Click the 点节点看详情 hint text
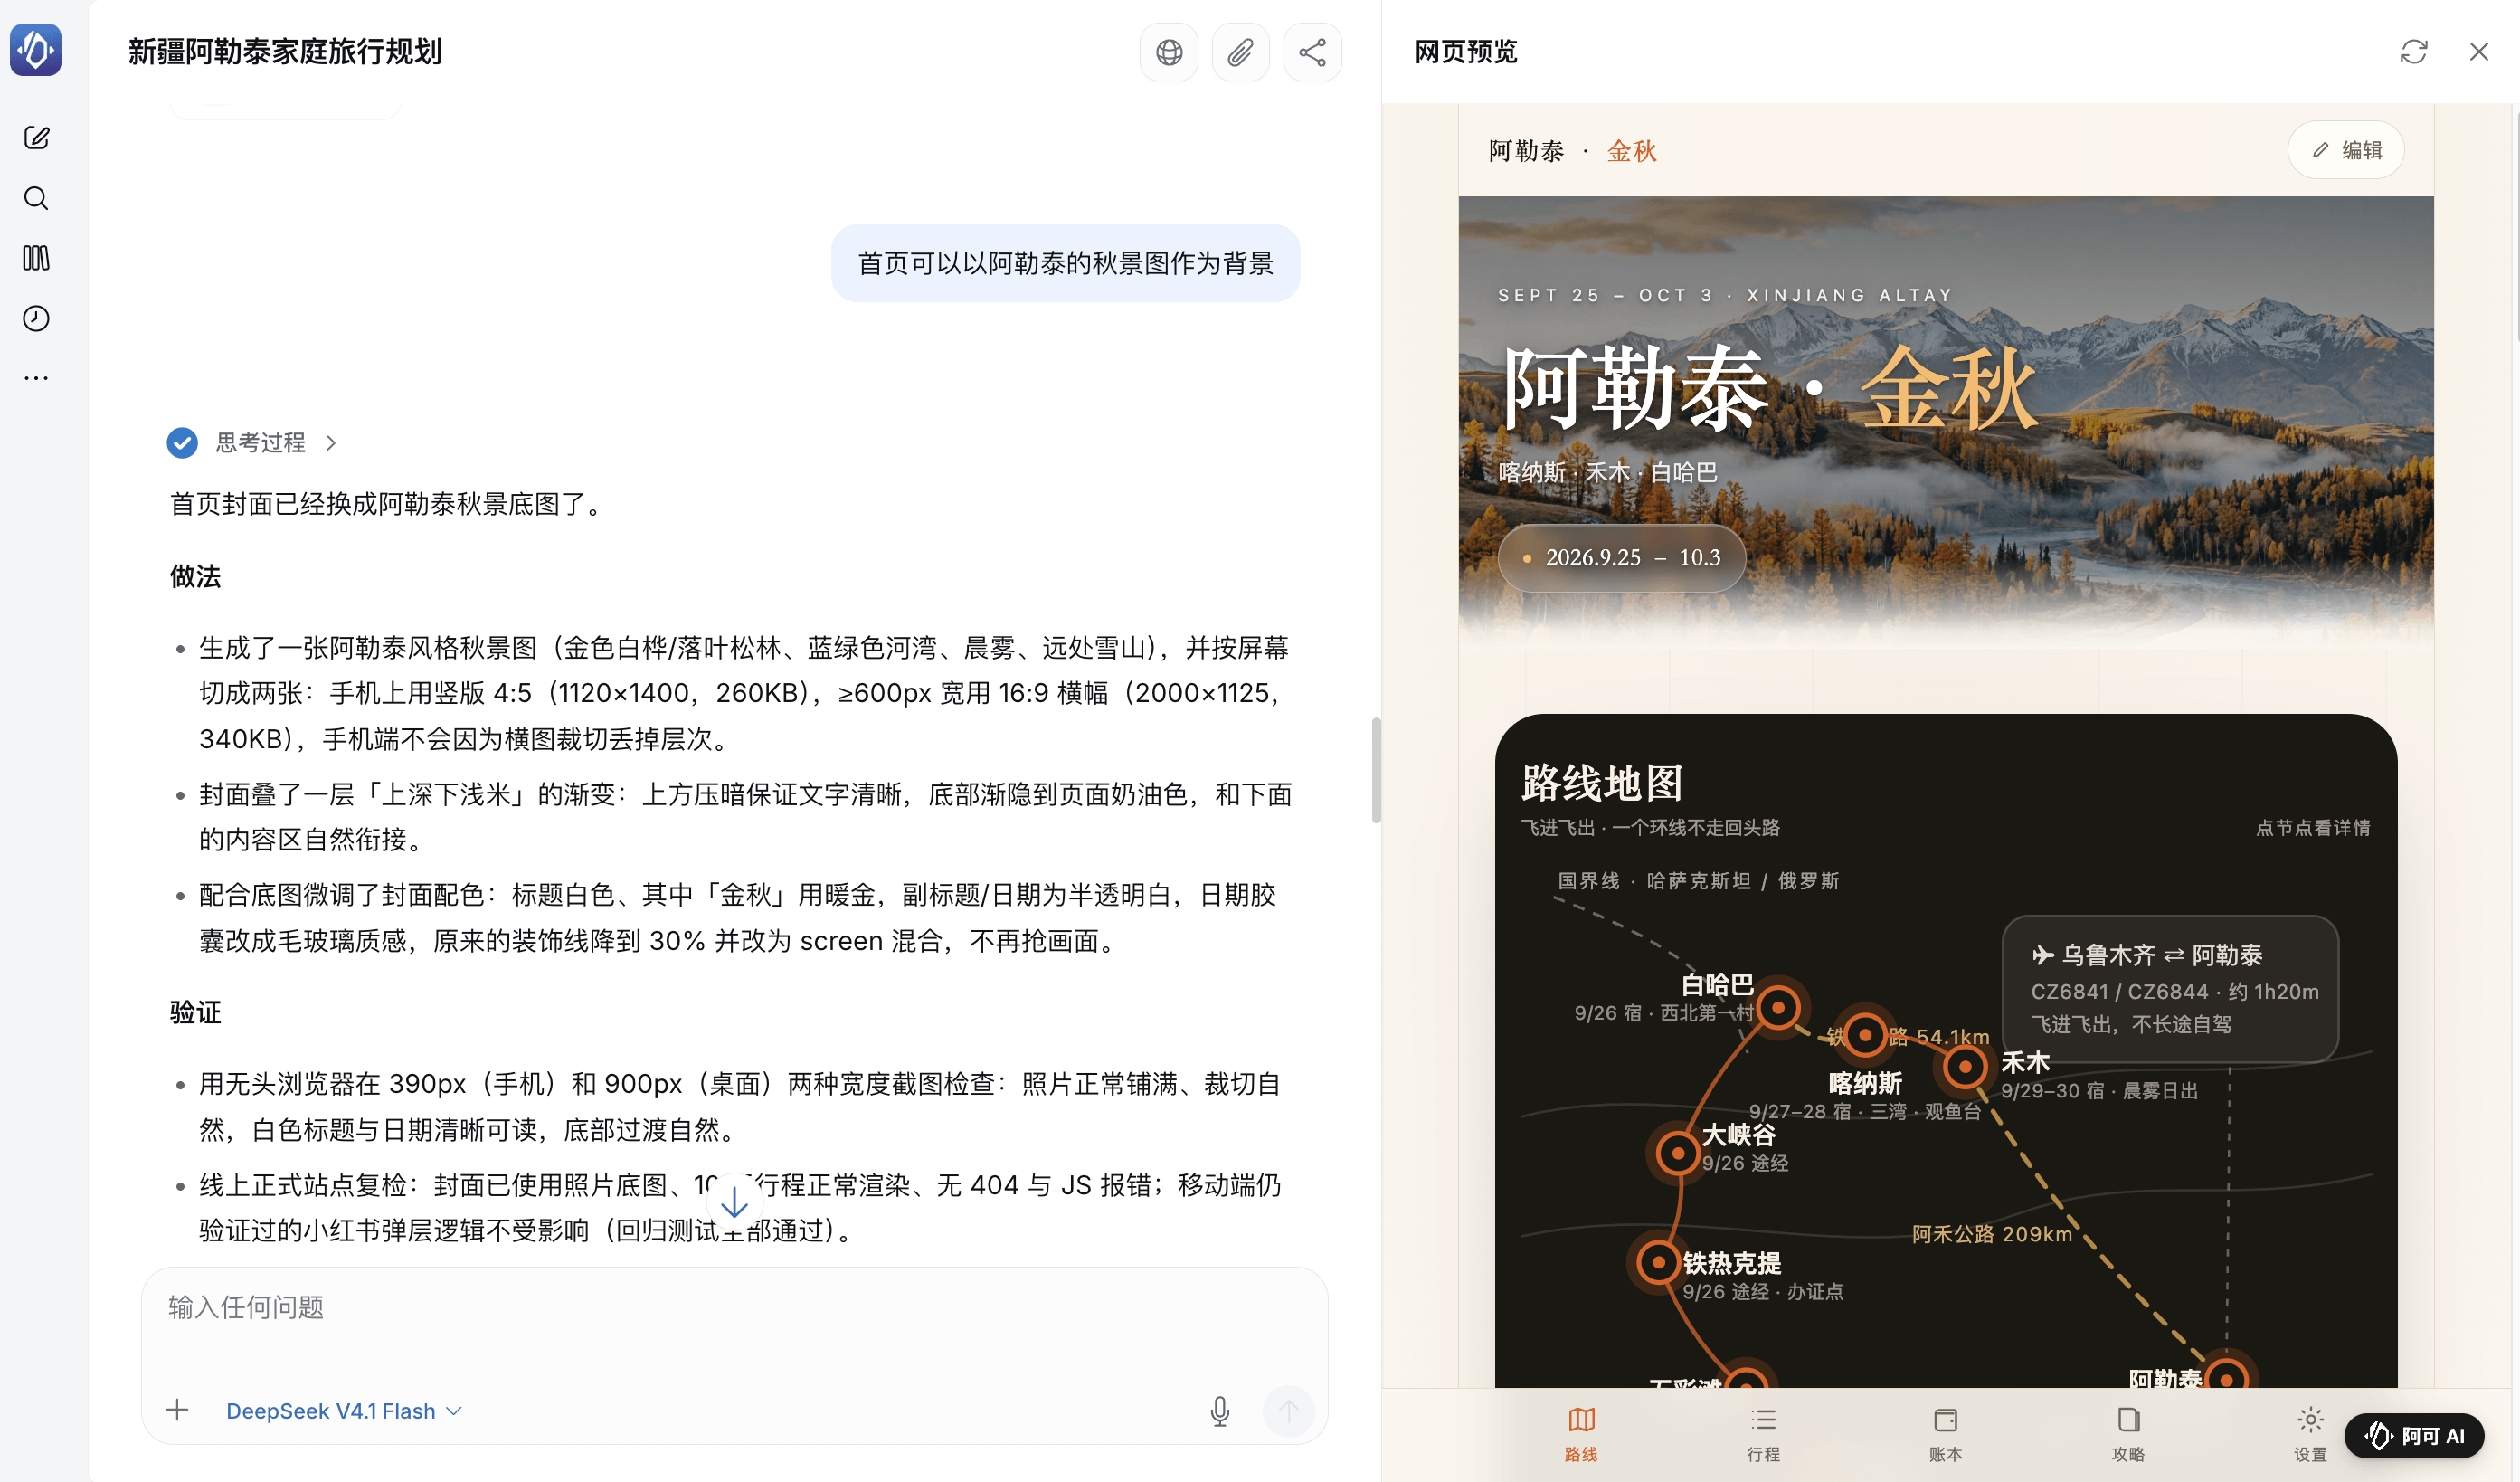Viewport: 2520px width, 1482px height. coord(2313,827)
